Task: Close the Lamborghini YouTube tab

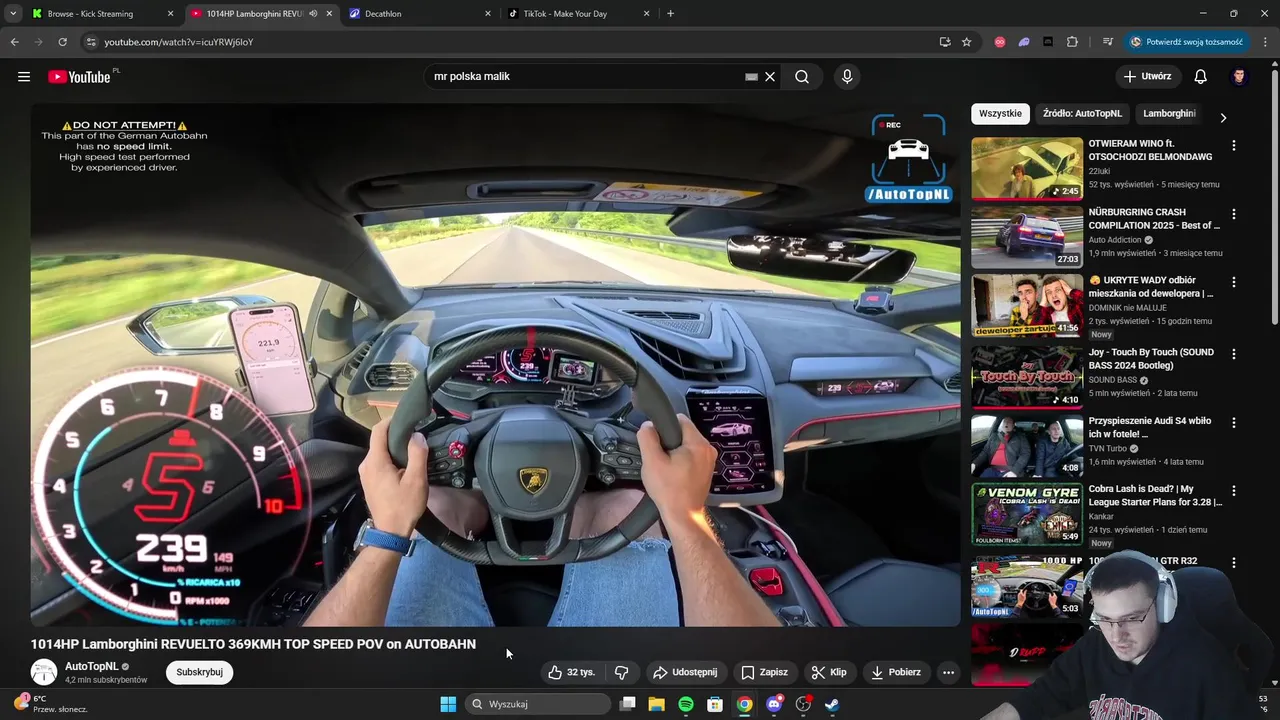Action: (329, 14)
